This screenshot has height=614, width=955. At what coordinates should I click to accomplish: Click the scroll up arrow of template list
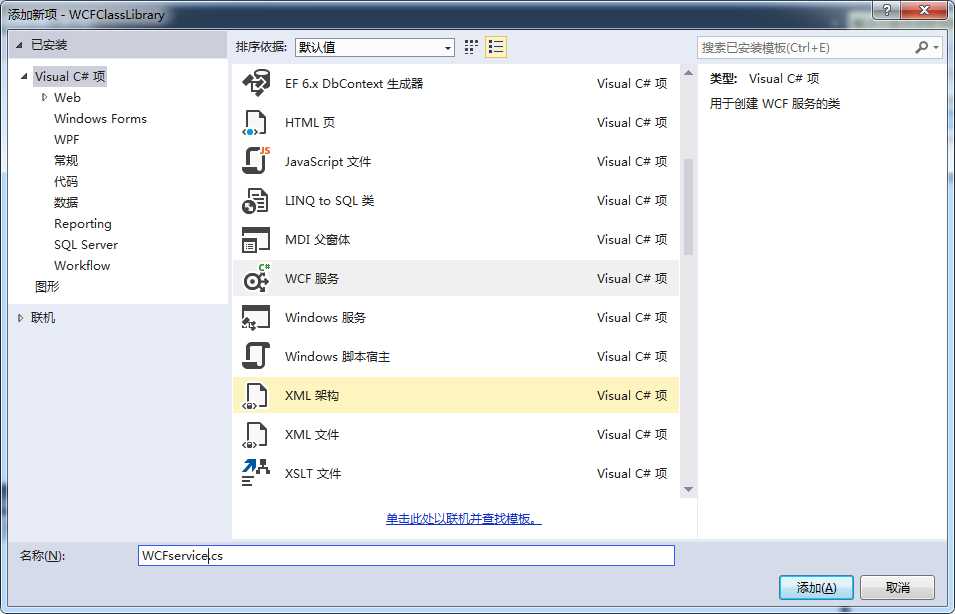pos(688,73)
